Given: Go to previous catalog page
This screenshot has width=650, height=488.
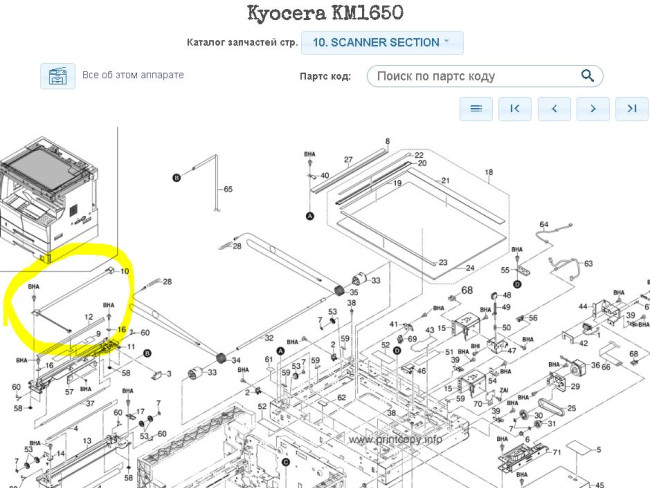Looking at the screenshot, I should coord(554,109).
